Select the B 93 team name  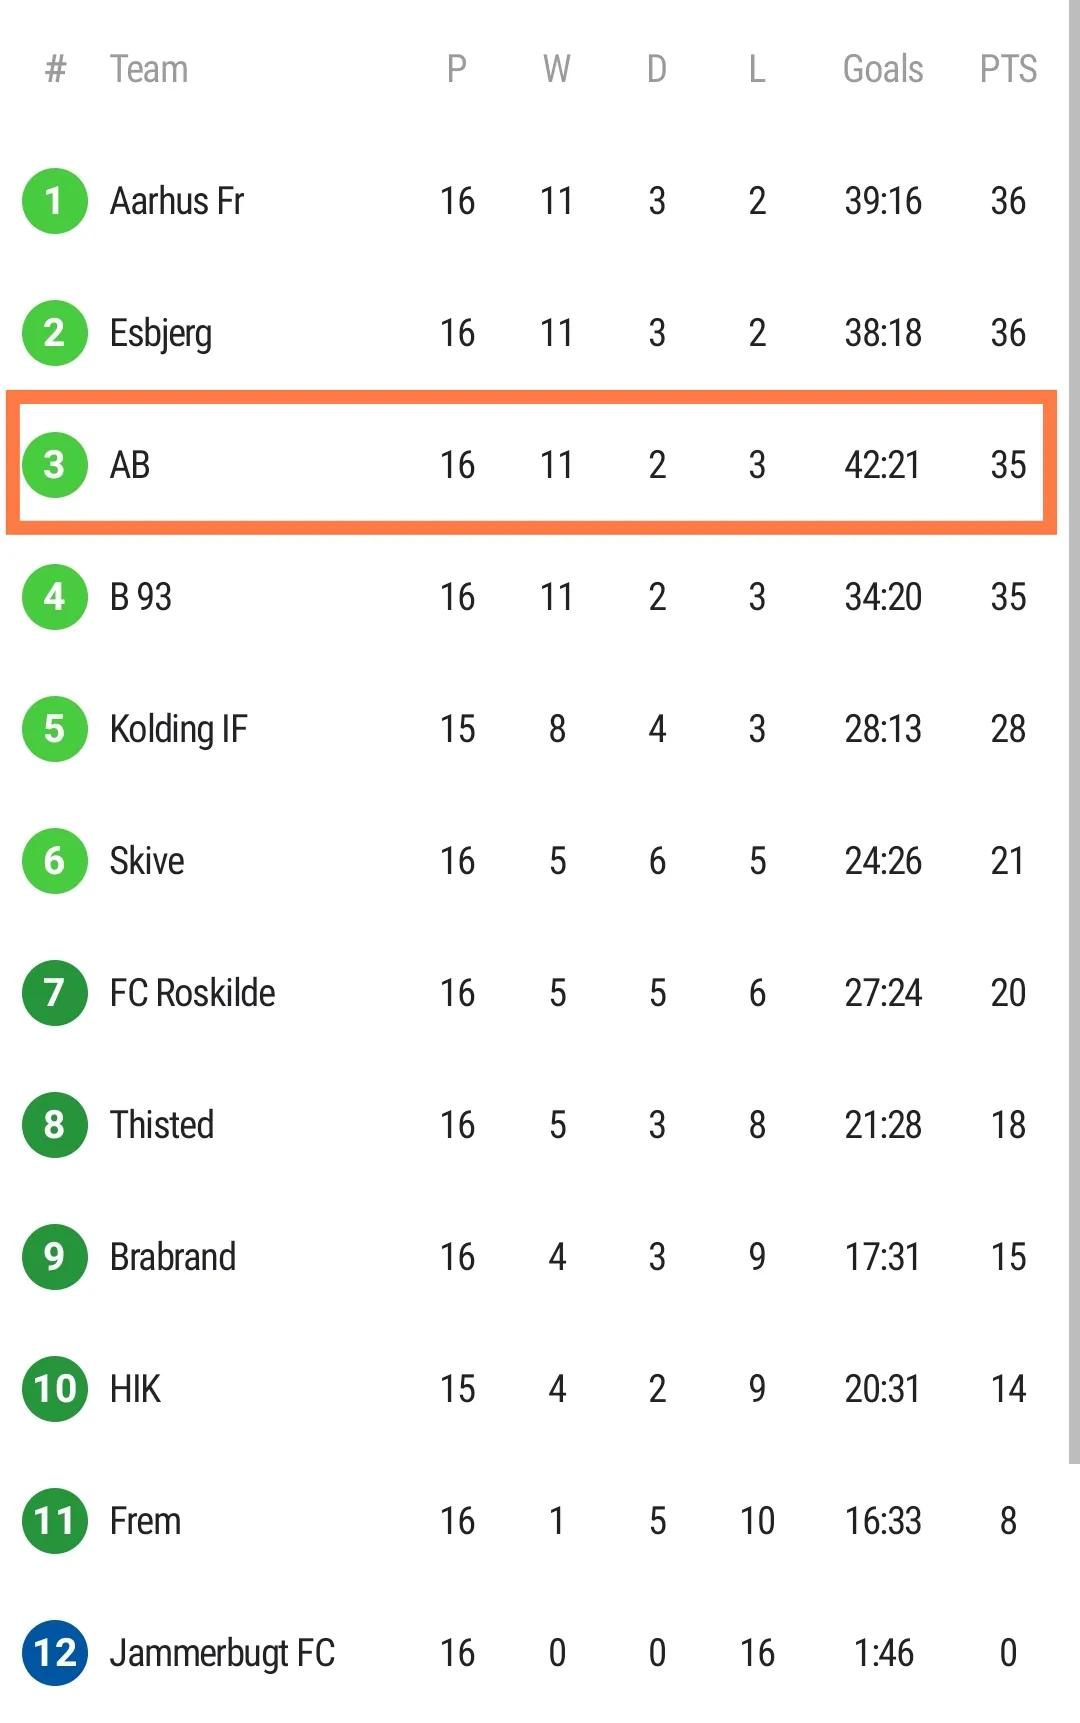141,597
